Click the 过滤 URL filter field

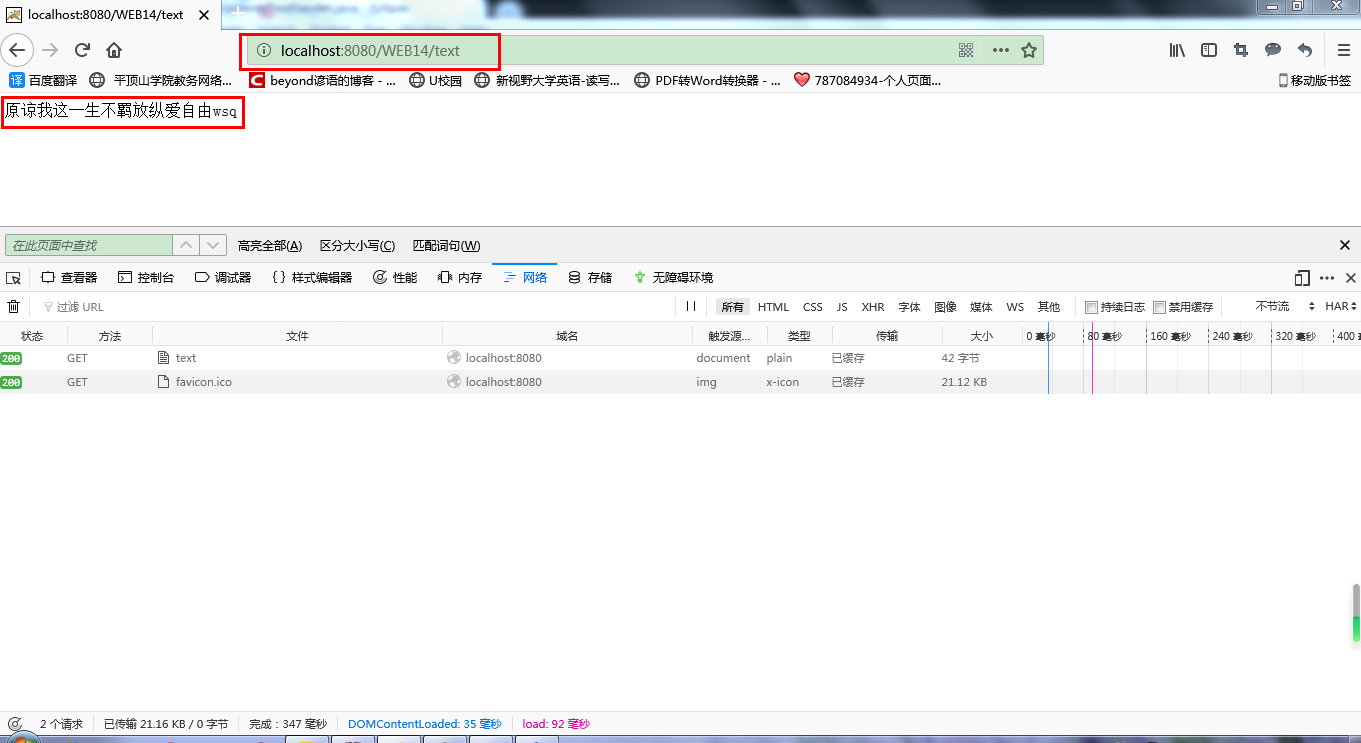(x=357, y=307)
